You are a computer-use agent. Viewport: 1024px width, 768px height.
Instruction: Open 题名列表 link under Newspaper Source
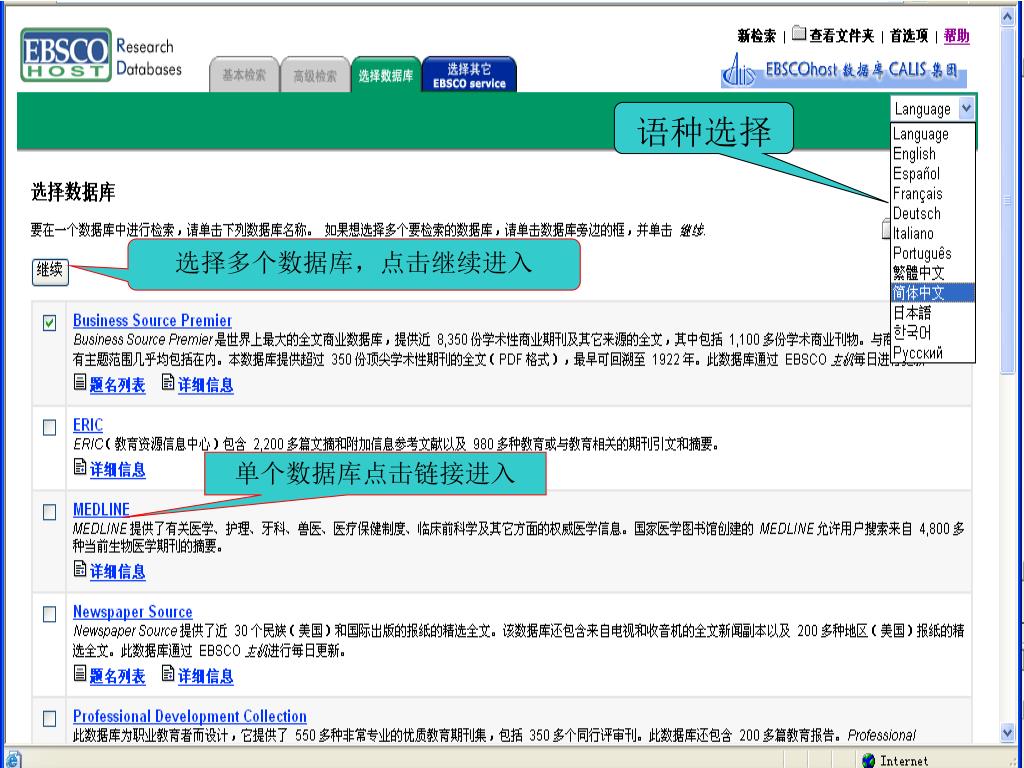click(x=118, y=677)
